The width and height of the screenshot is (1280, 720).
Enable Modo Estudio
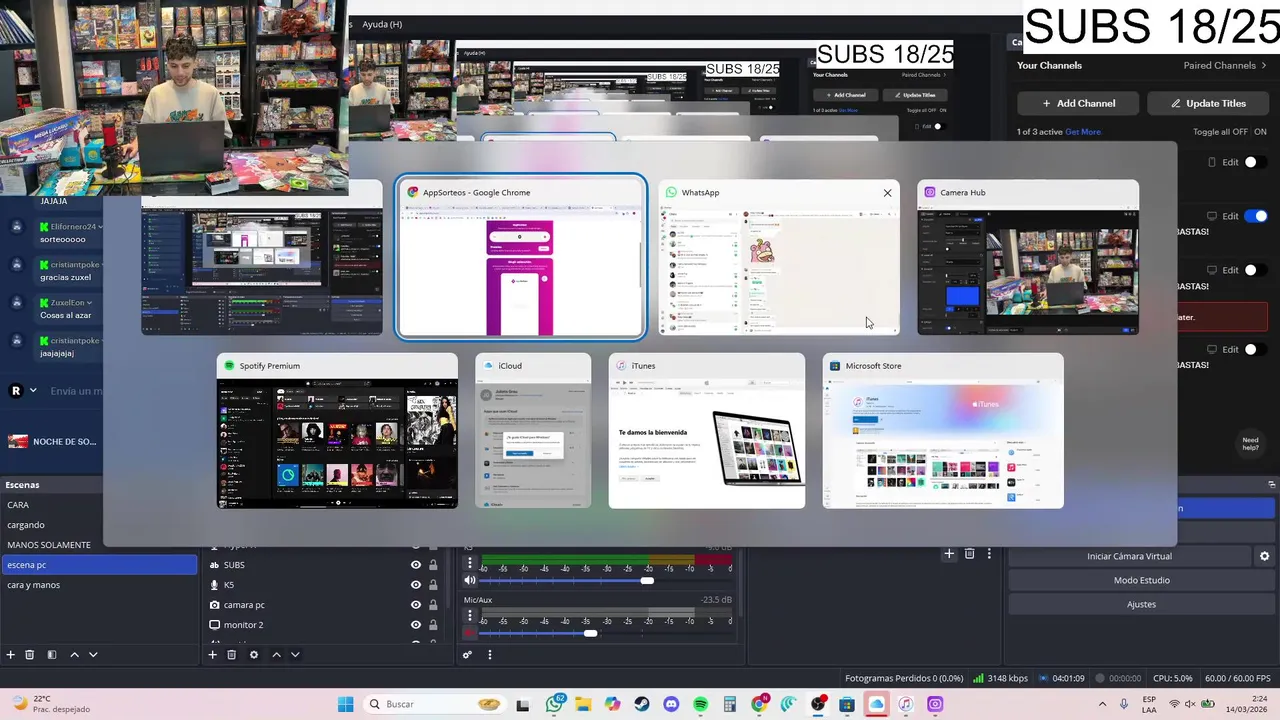pyautogui.click(x=1141, y=580)
